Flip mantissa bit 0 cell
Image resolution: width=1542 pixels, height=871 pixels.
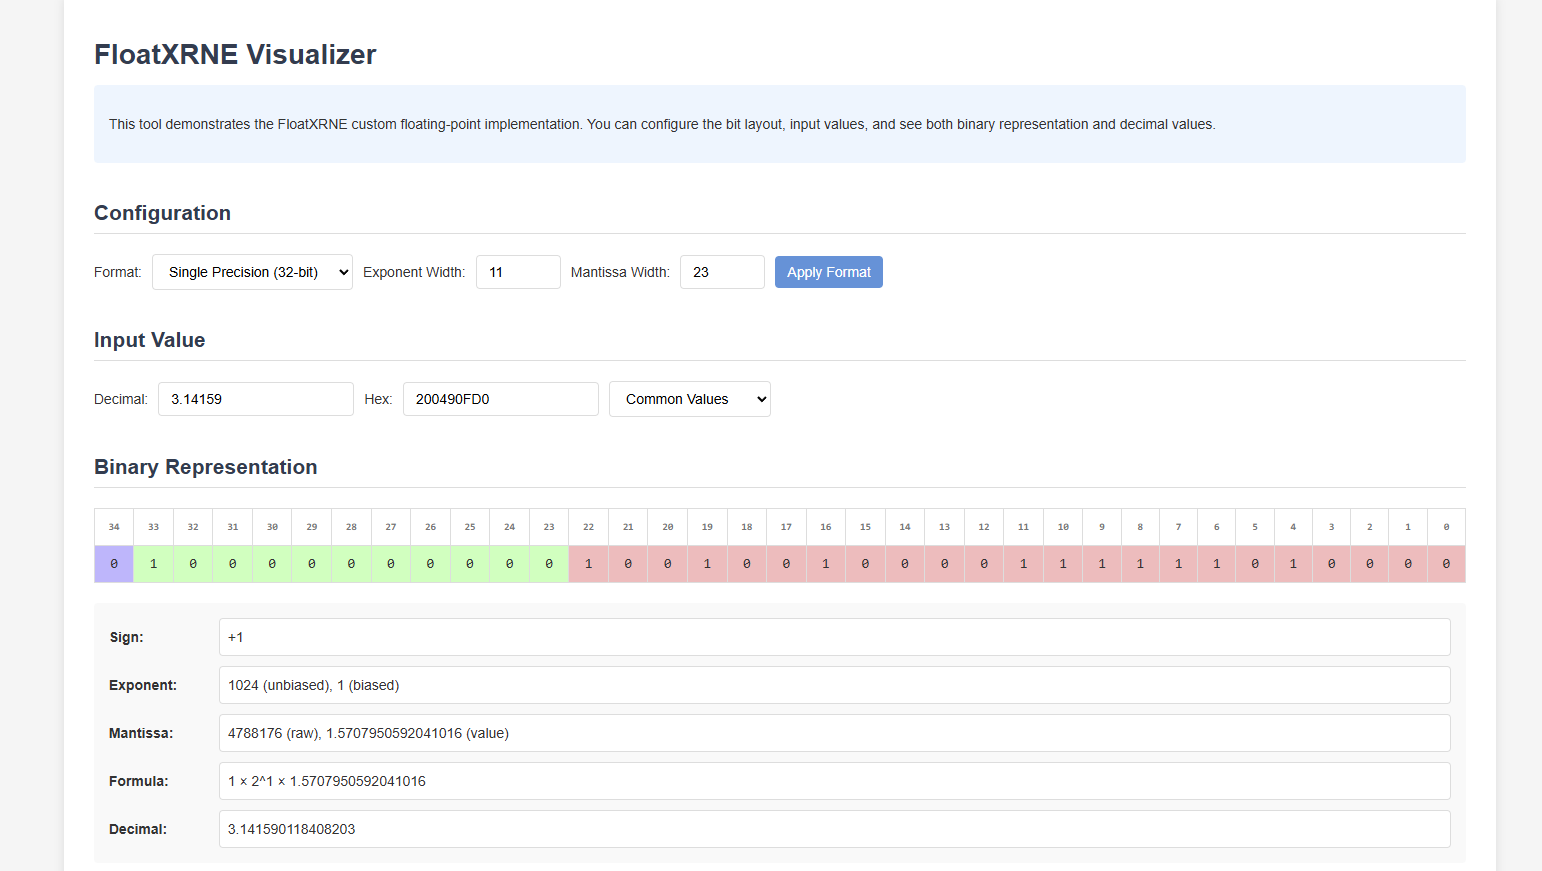[1446, 564]
